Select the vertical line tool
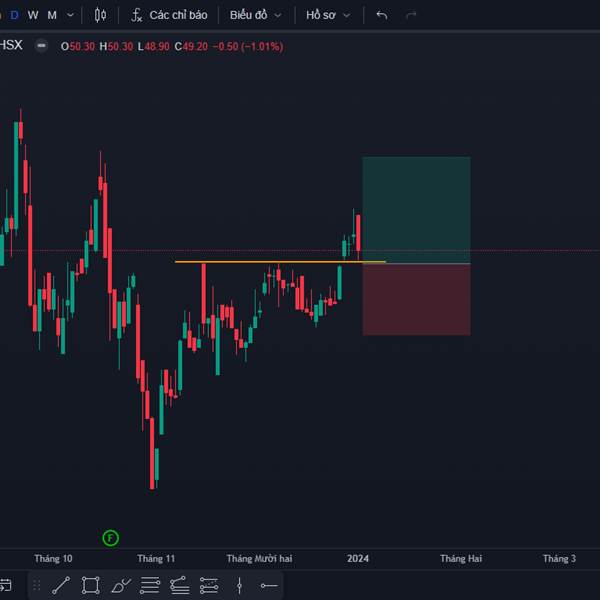 pyautogui.click(x=239, y=585)
